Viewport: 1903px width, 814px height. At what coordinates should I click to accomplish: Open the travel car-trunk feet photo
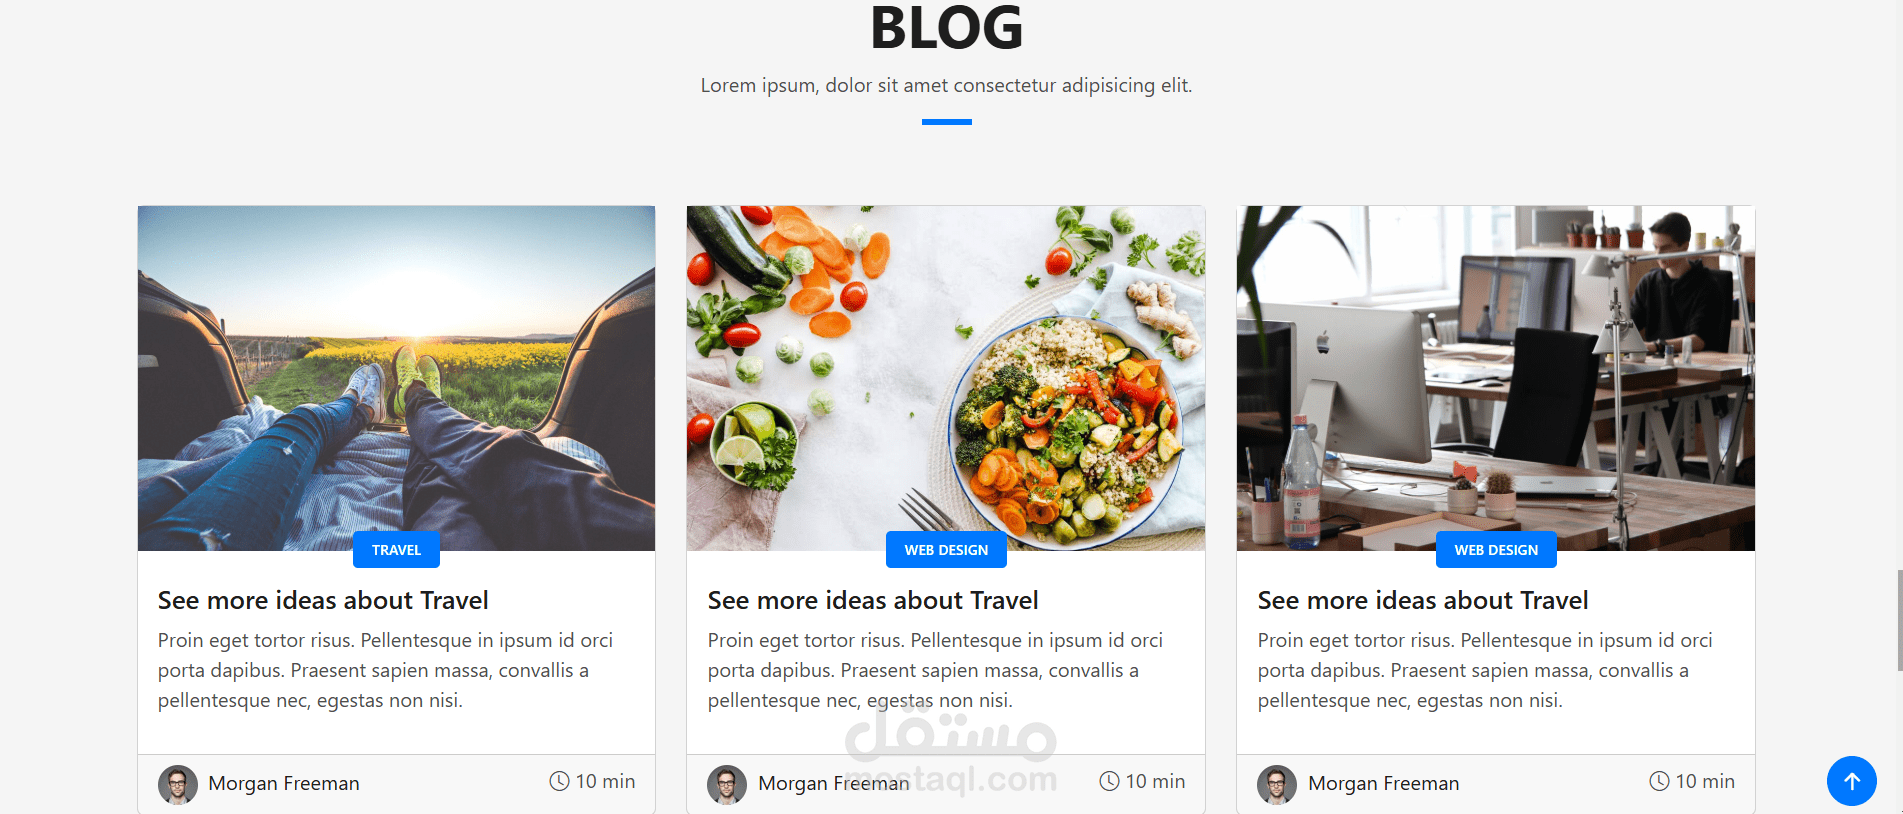pos(396,378)
